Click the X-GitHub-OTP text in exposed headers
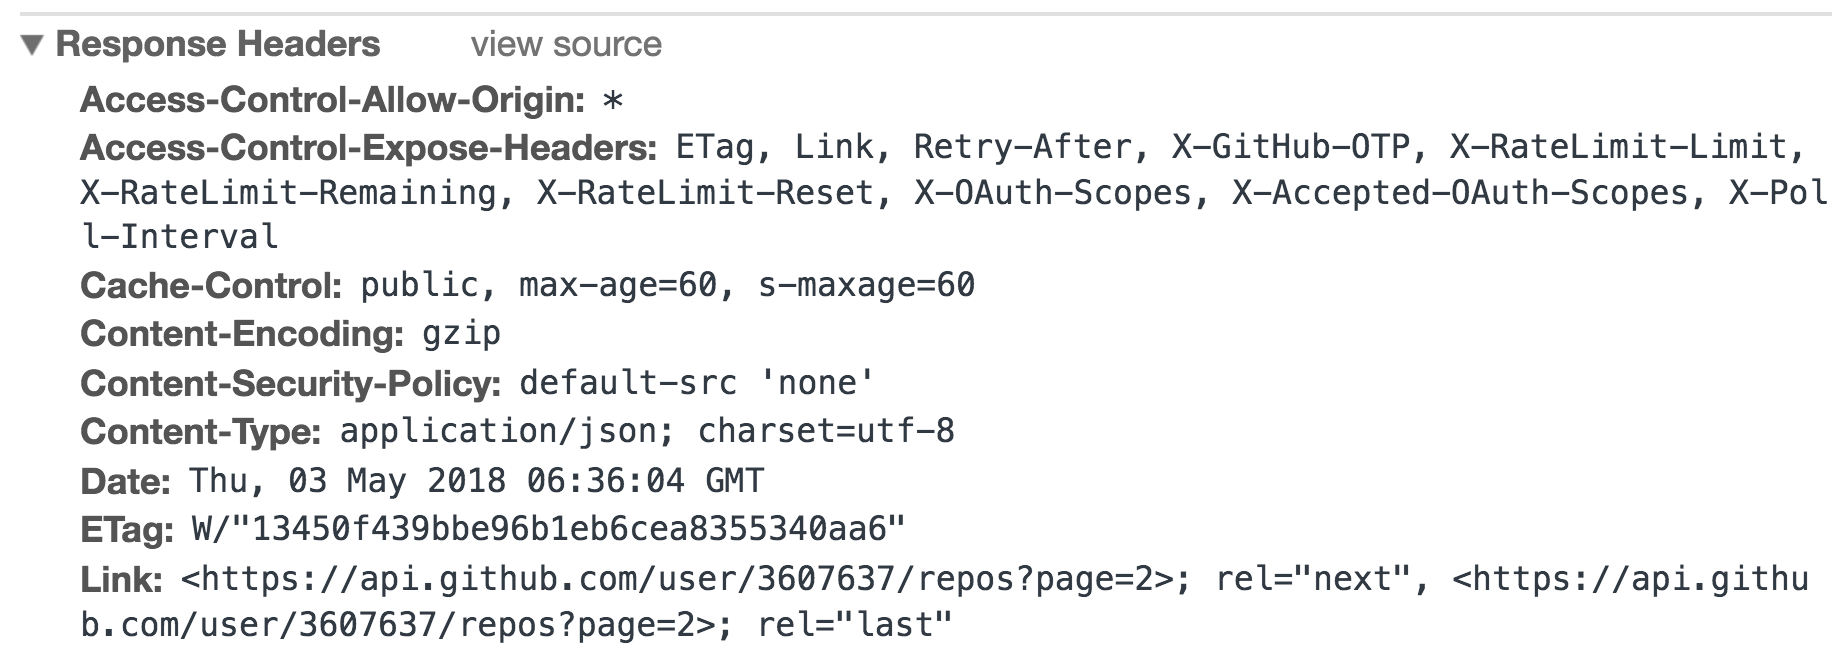1832x648 pixels. click(x=1290, y=148)
